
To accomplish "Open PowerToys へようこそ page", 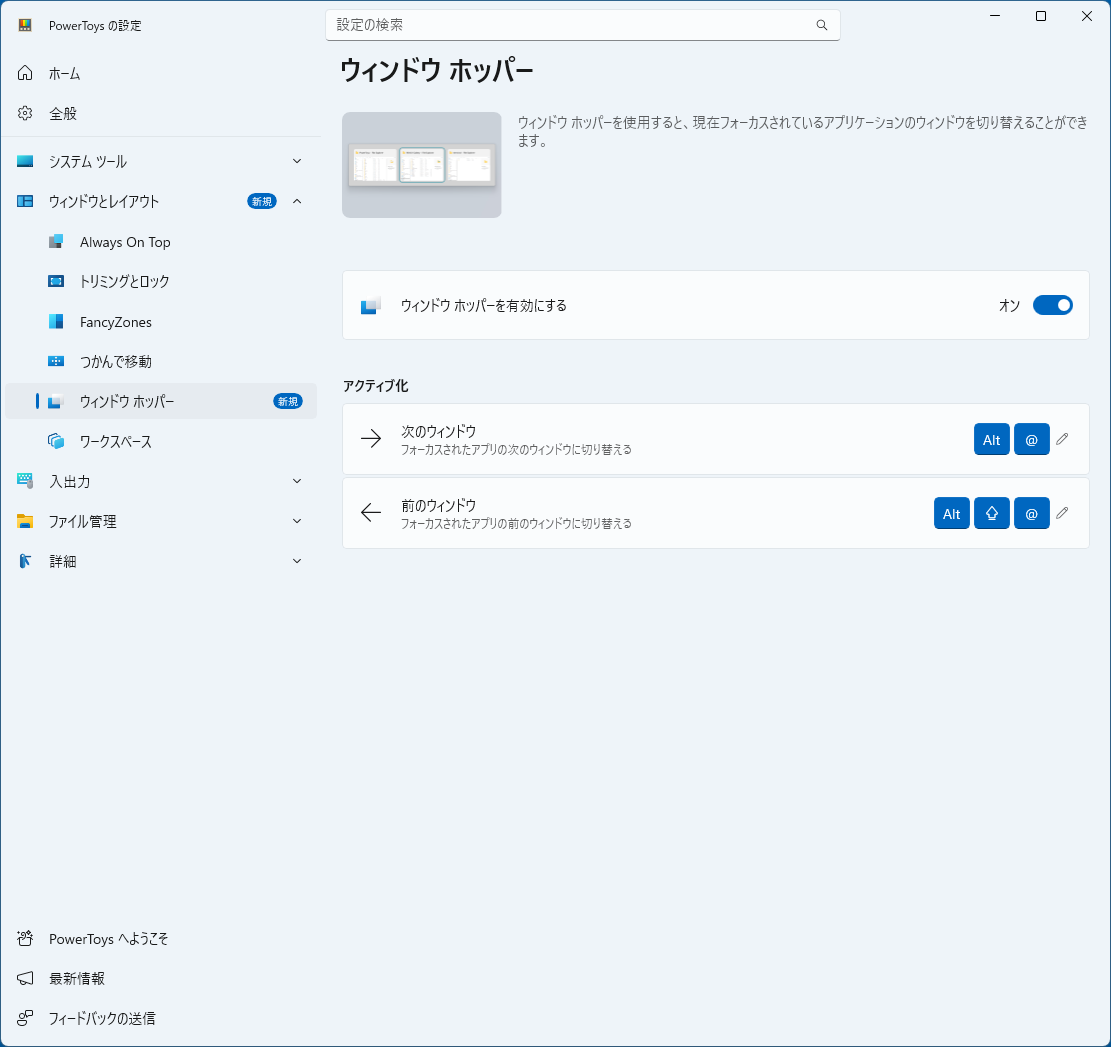I will coord(161,939).
